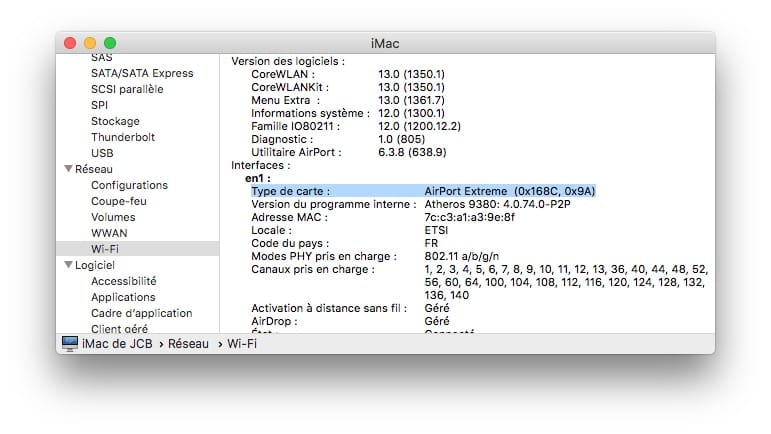
Task: Click the iMac computer icon in path bar
Action: coord(69,343)
